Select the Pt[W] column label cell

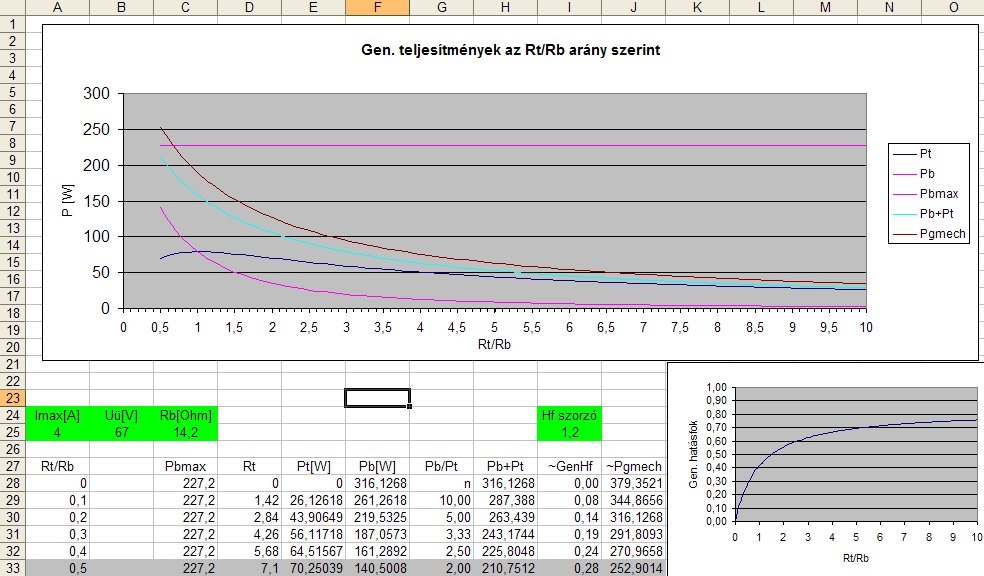click(313, 466)
